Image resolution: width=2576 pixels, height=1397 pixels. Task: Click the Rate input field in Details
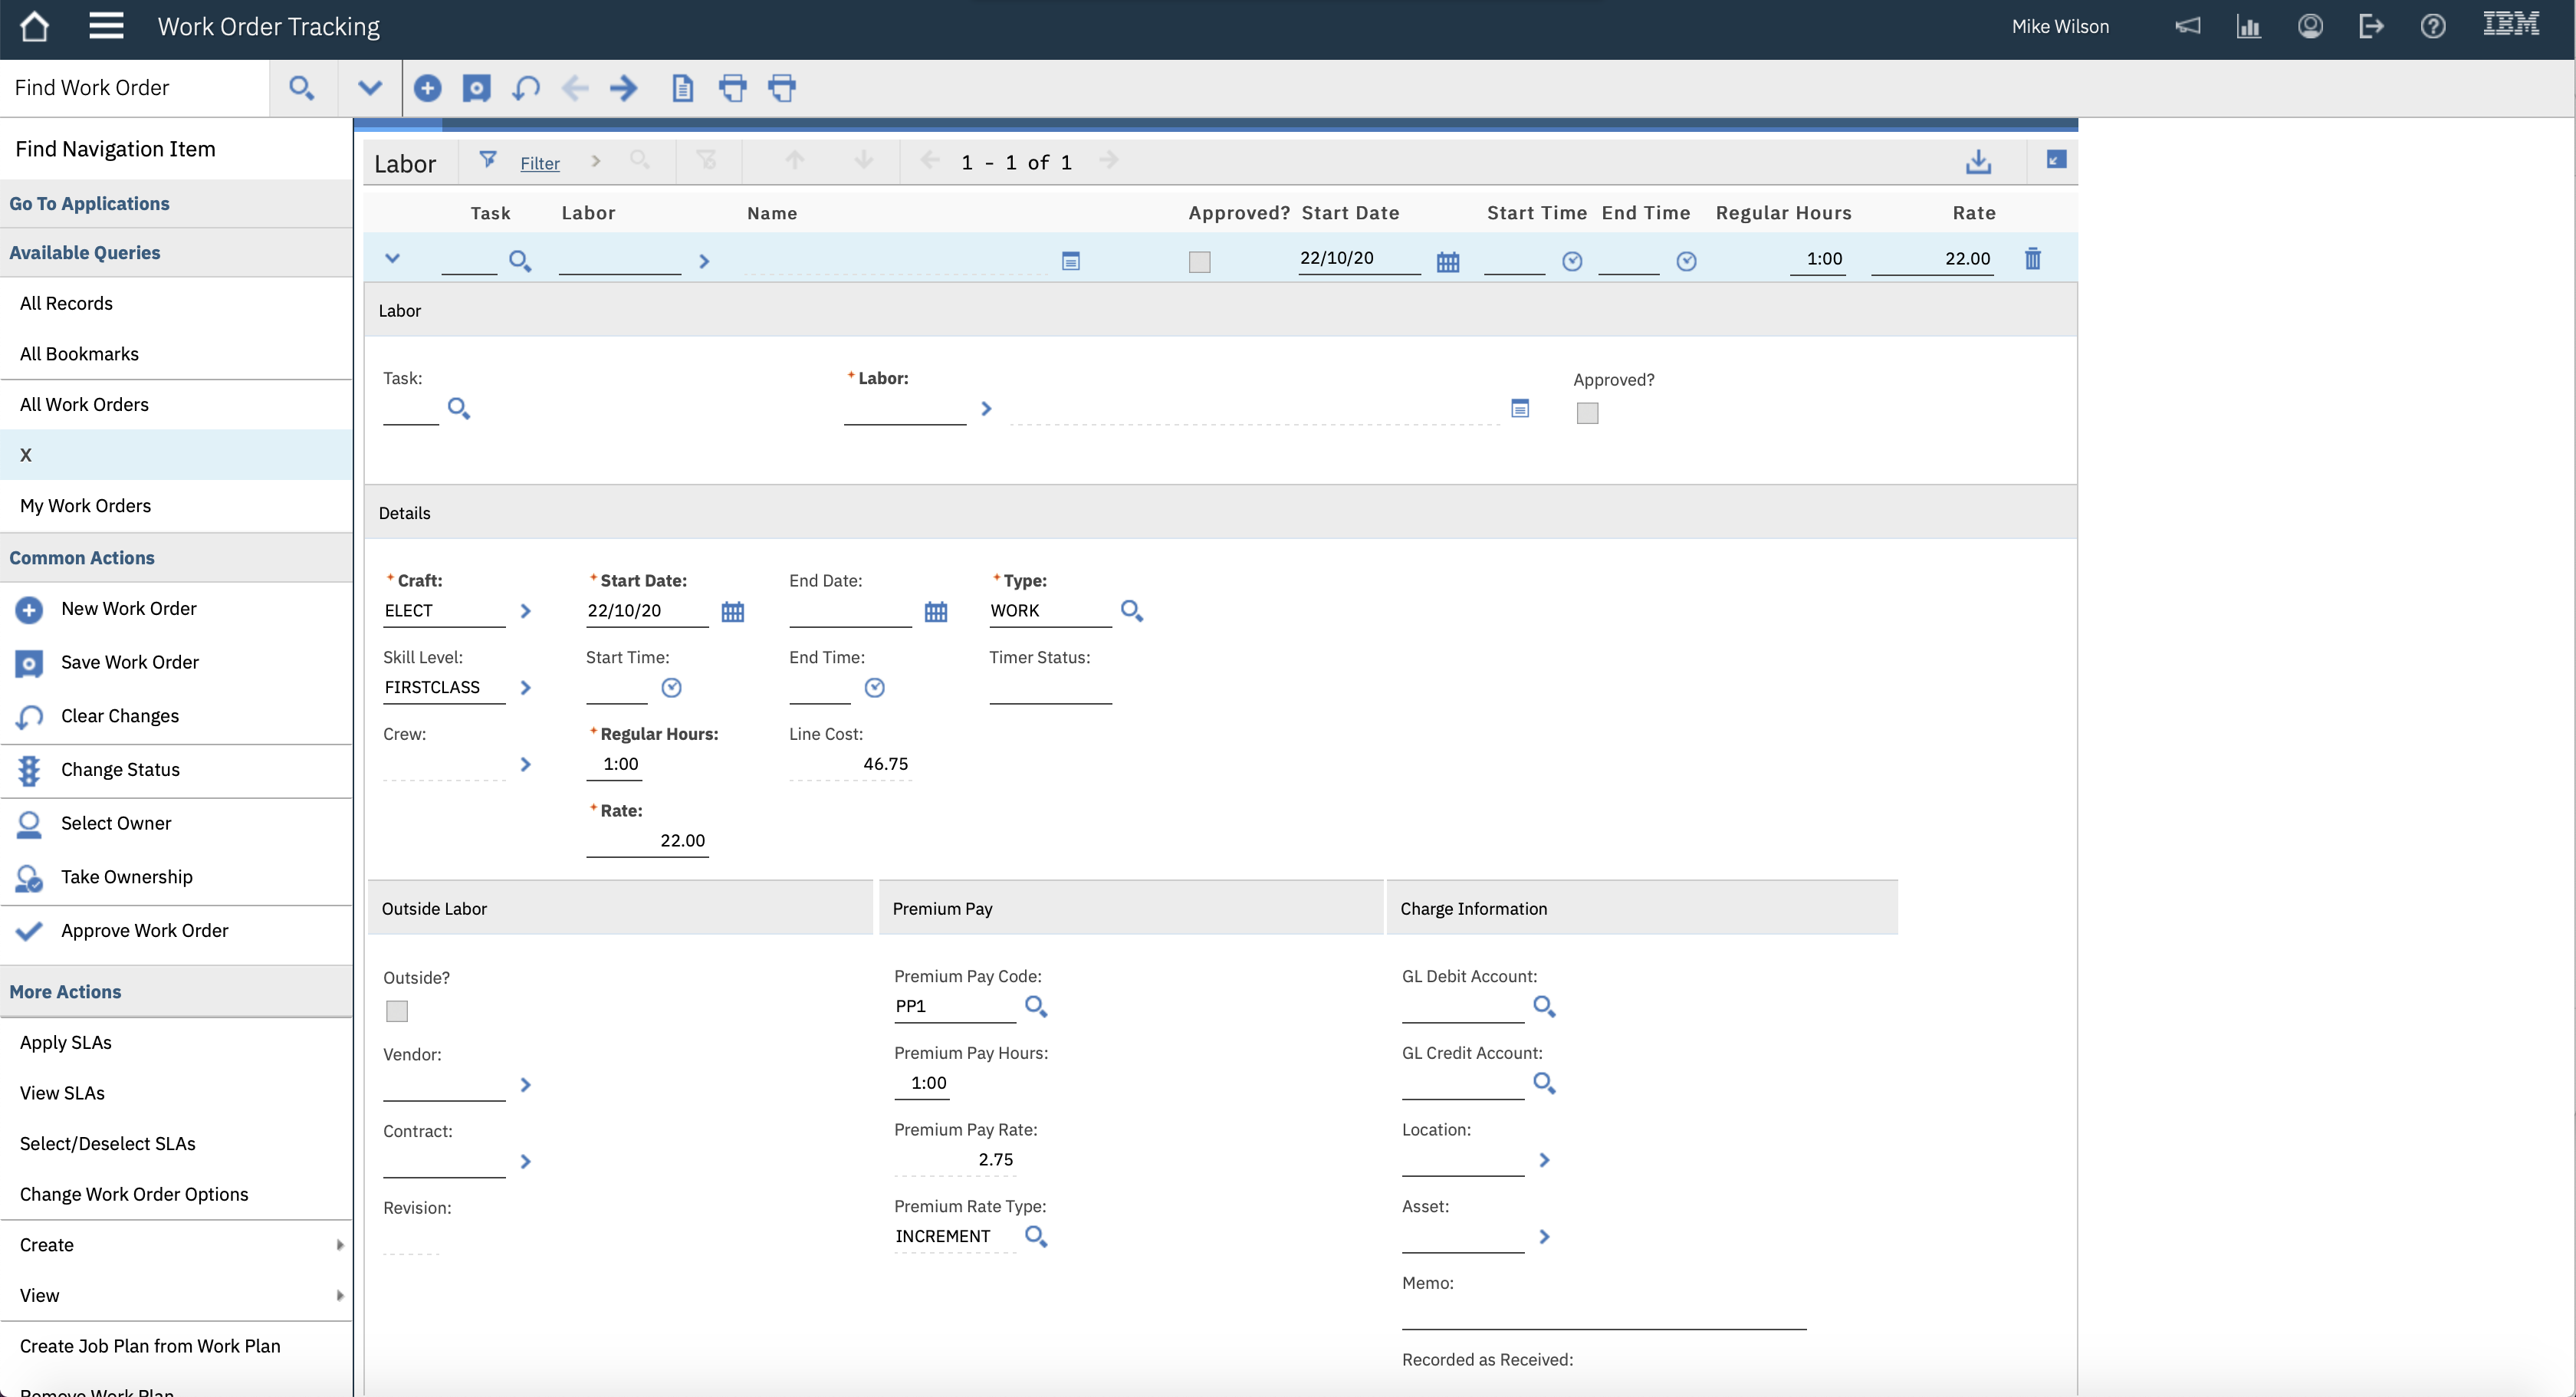[648, 841]
